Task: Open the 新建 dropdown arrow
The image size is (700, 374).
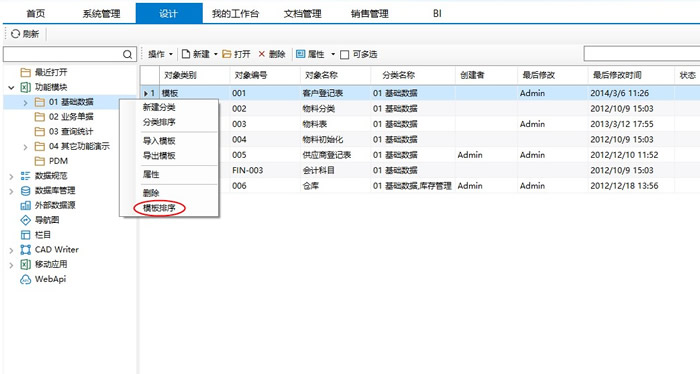Action: click(x=216, y=54)
